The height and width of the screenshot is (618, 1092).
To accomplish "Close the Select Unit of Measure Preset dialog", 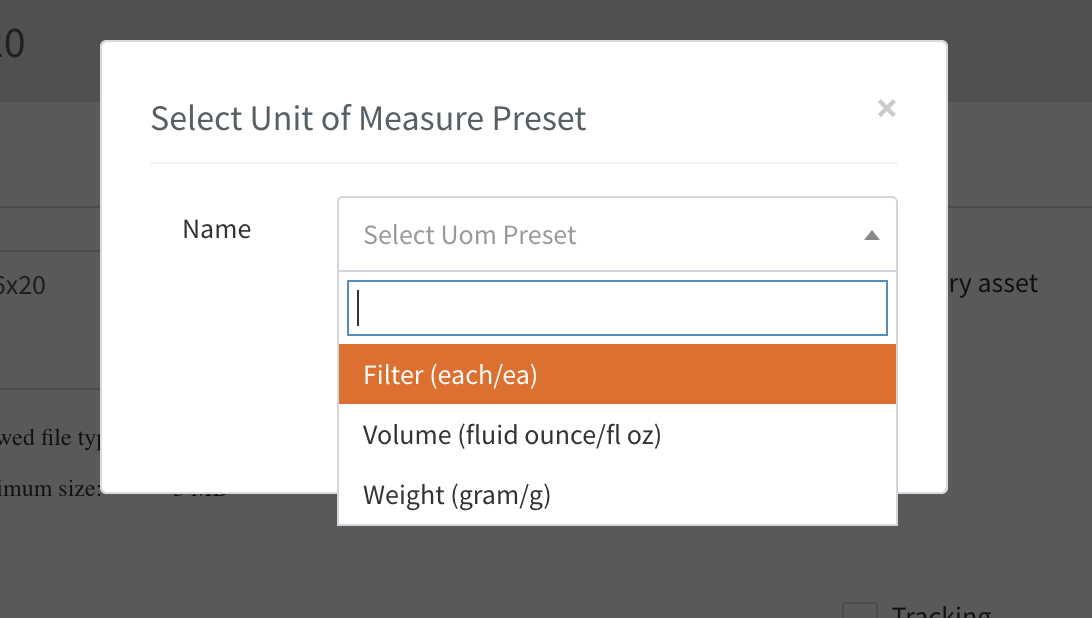I will point(886,109).
